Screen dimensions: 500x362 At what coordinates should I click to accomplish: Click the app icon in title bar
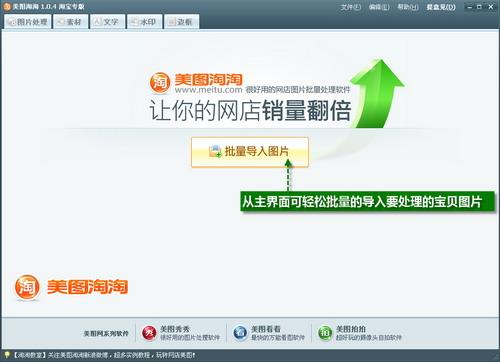(x=7, y=7)
